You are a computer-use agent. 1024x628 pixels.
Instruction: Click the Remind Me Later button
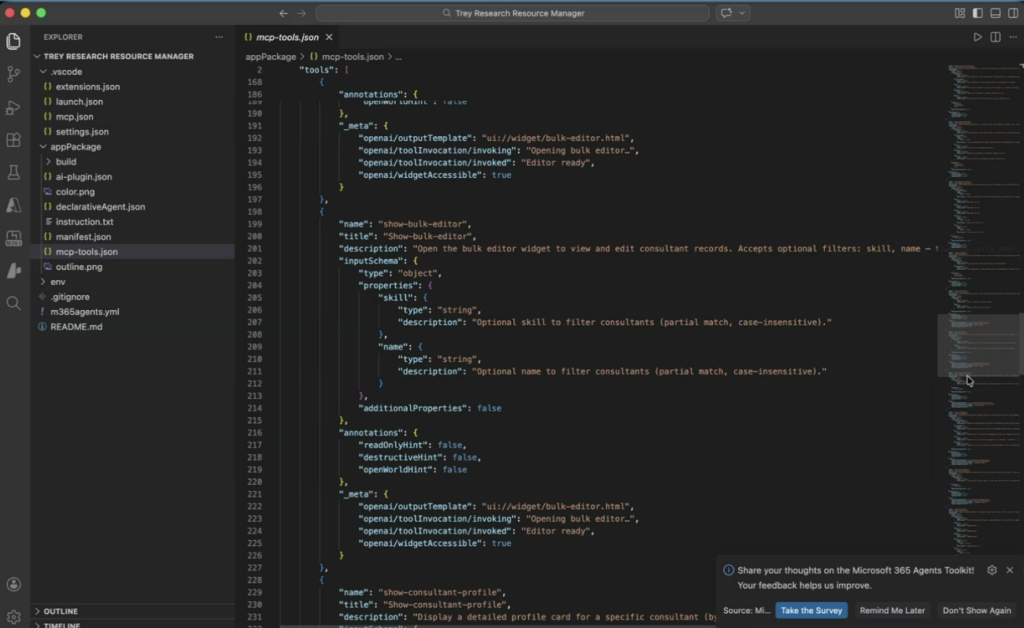point(892,610)
